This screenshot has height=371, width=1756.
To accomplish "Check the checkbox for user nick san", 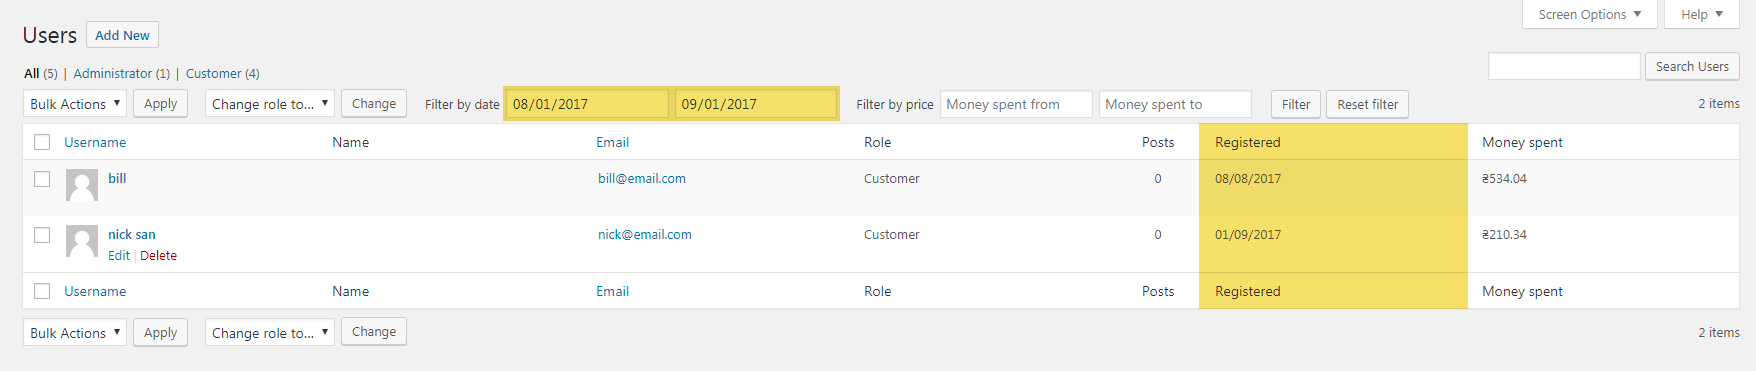I will coord(42,235).
